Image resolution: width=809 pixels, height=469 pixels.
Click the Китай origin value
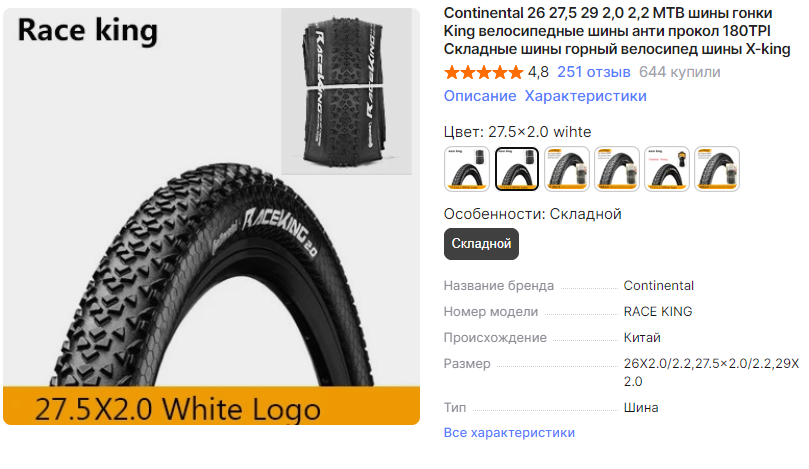[x=642, y=337]
